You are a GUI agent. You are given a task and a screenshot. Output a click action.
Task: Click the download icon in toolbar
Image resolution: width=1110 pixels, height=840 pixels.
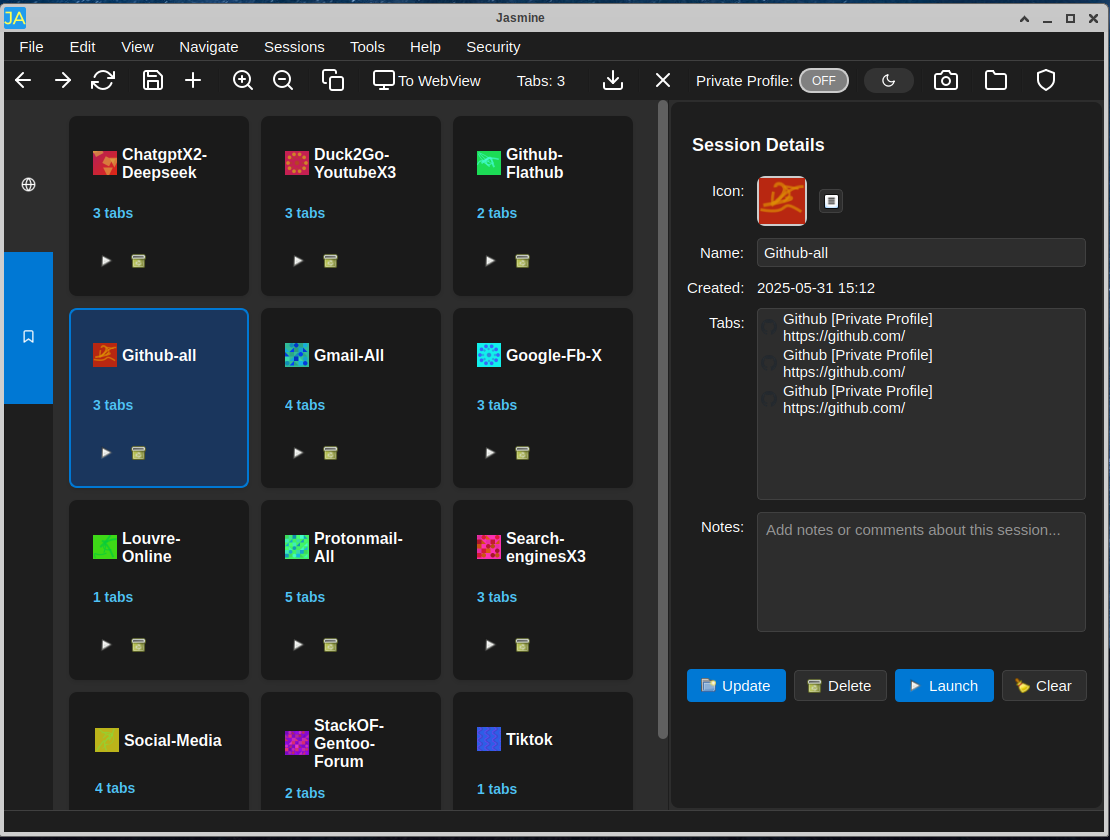pyautogui.click(x=614, y=80)
